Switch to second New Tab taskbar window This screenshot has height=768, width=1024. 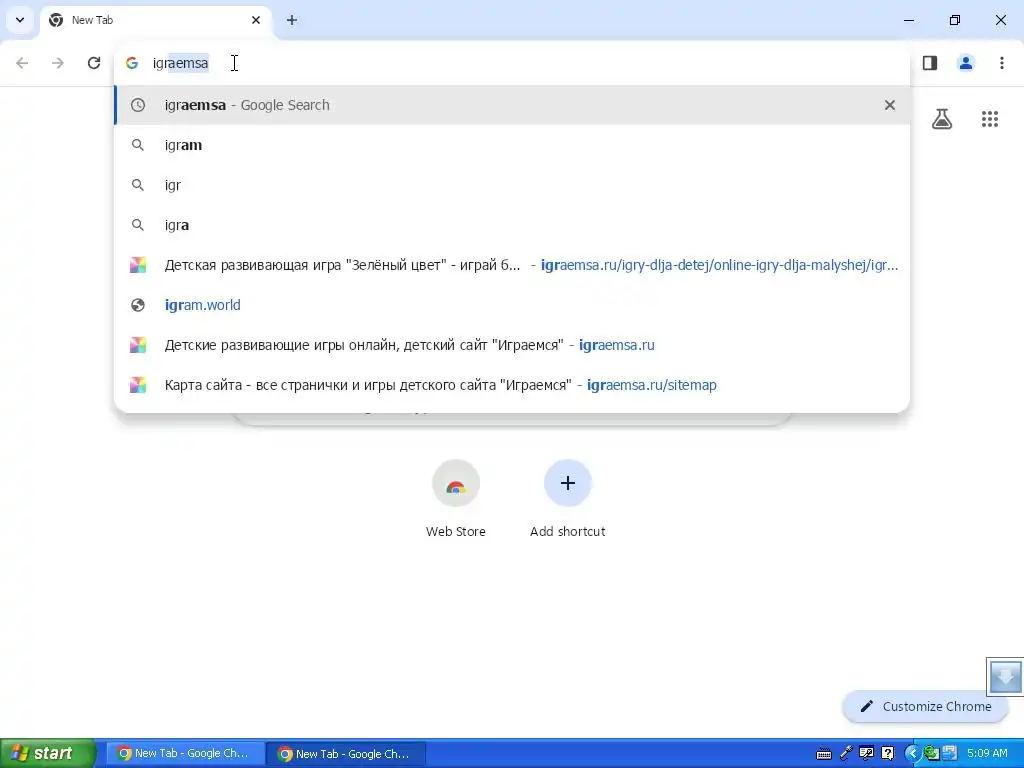(x=346, y=754)
